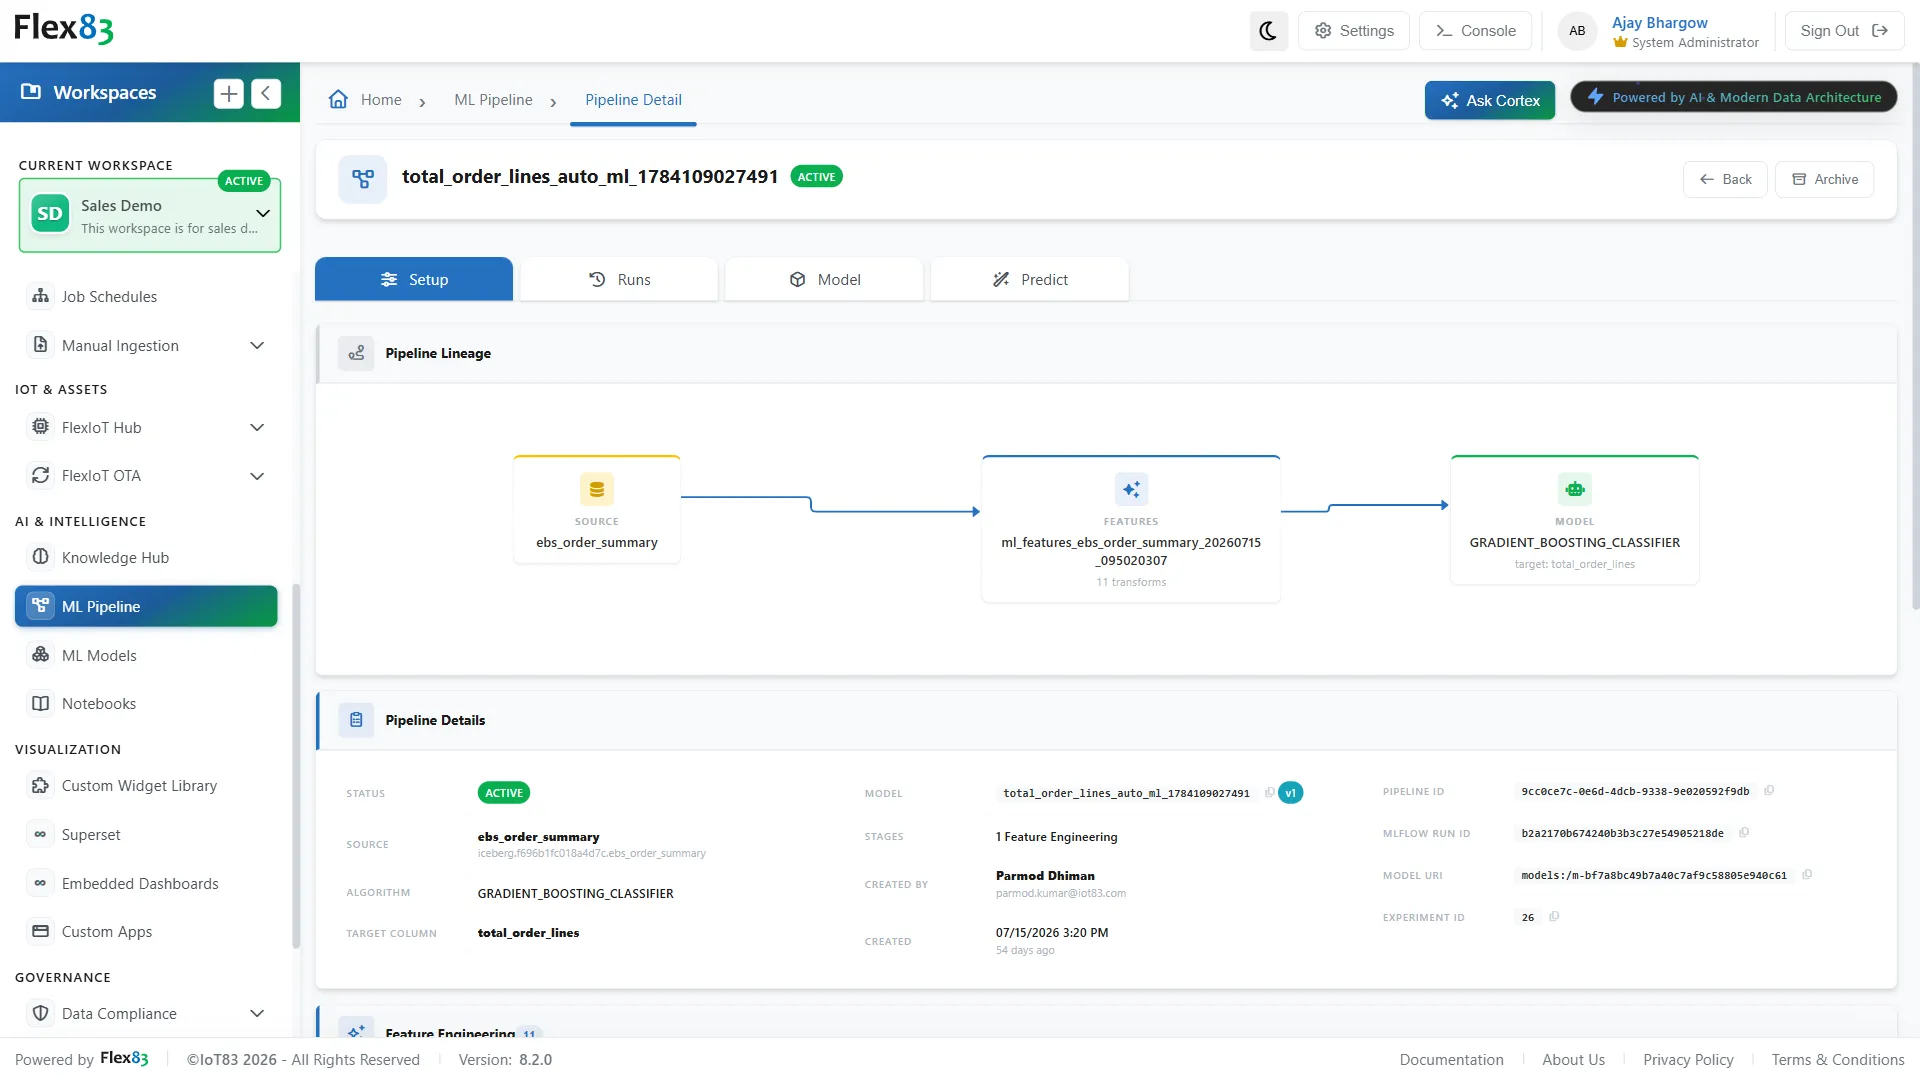This screenshot has width=1920, height=1080.
Task: Copy the Model URI value
Action: click(x=1807, y=875)
